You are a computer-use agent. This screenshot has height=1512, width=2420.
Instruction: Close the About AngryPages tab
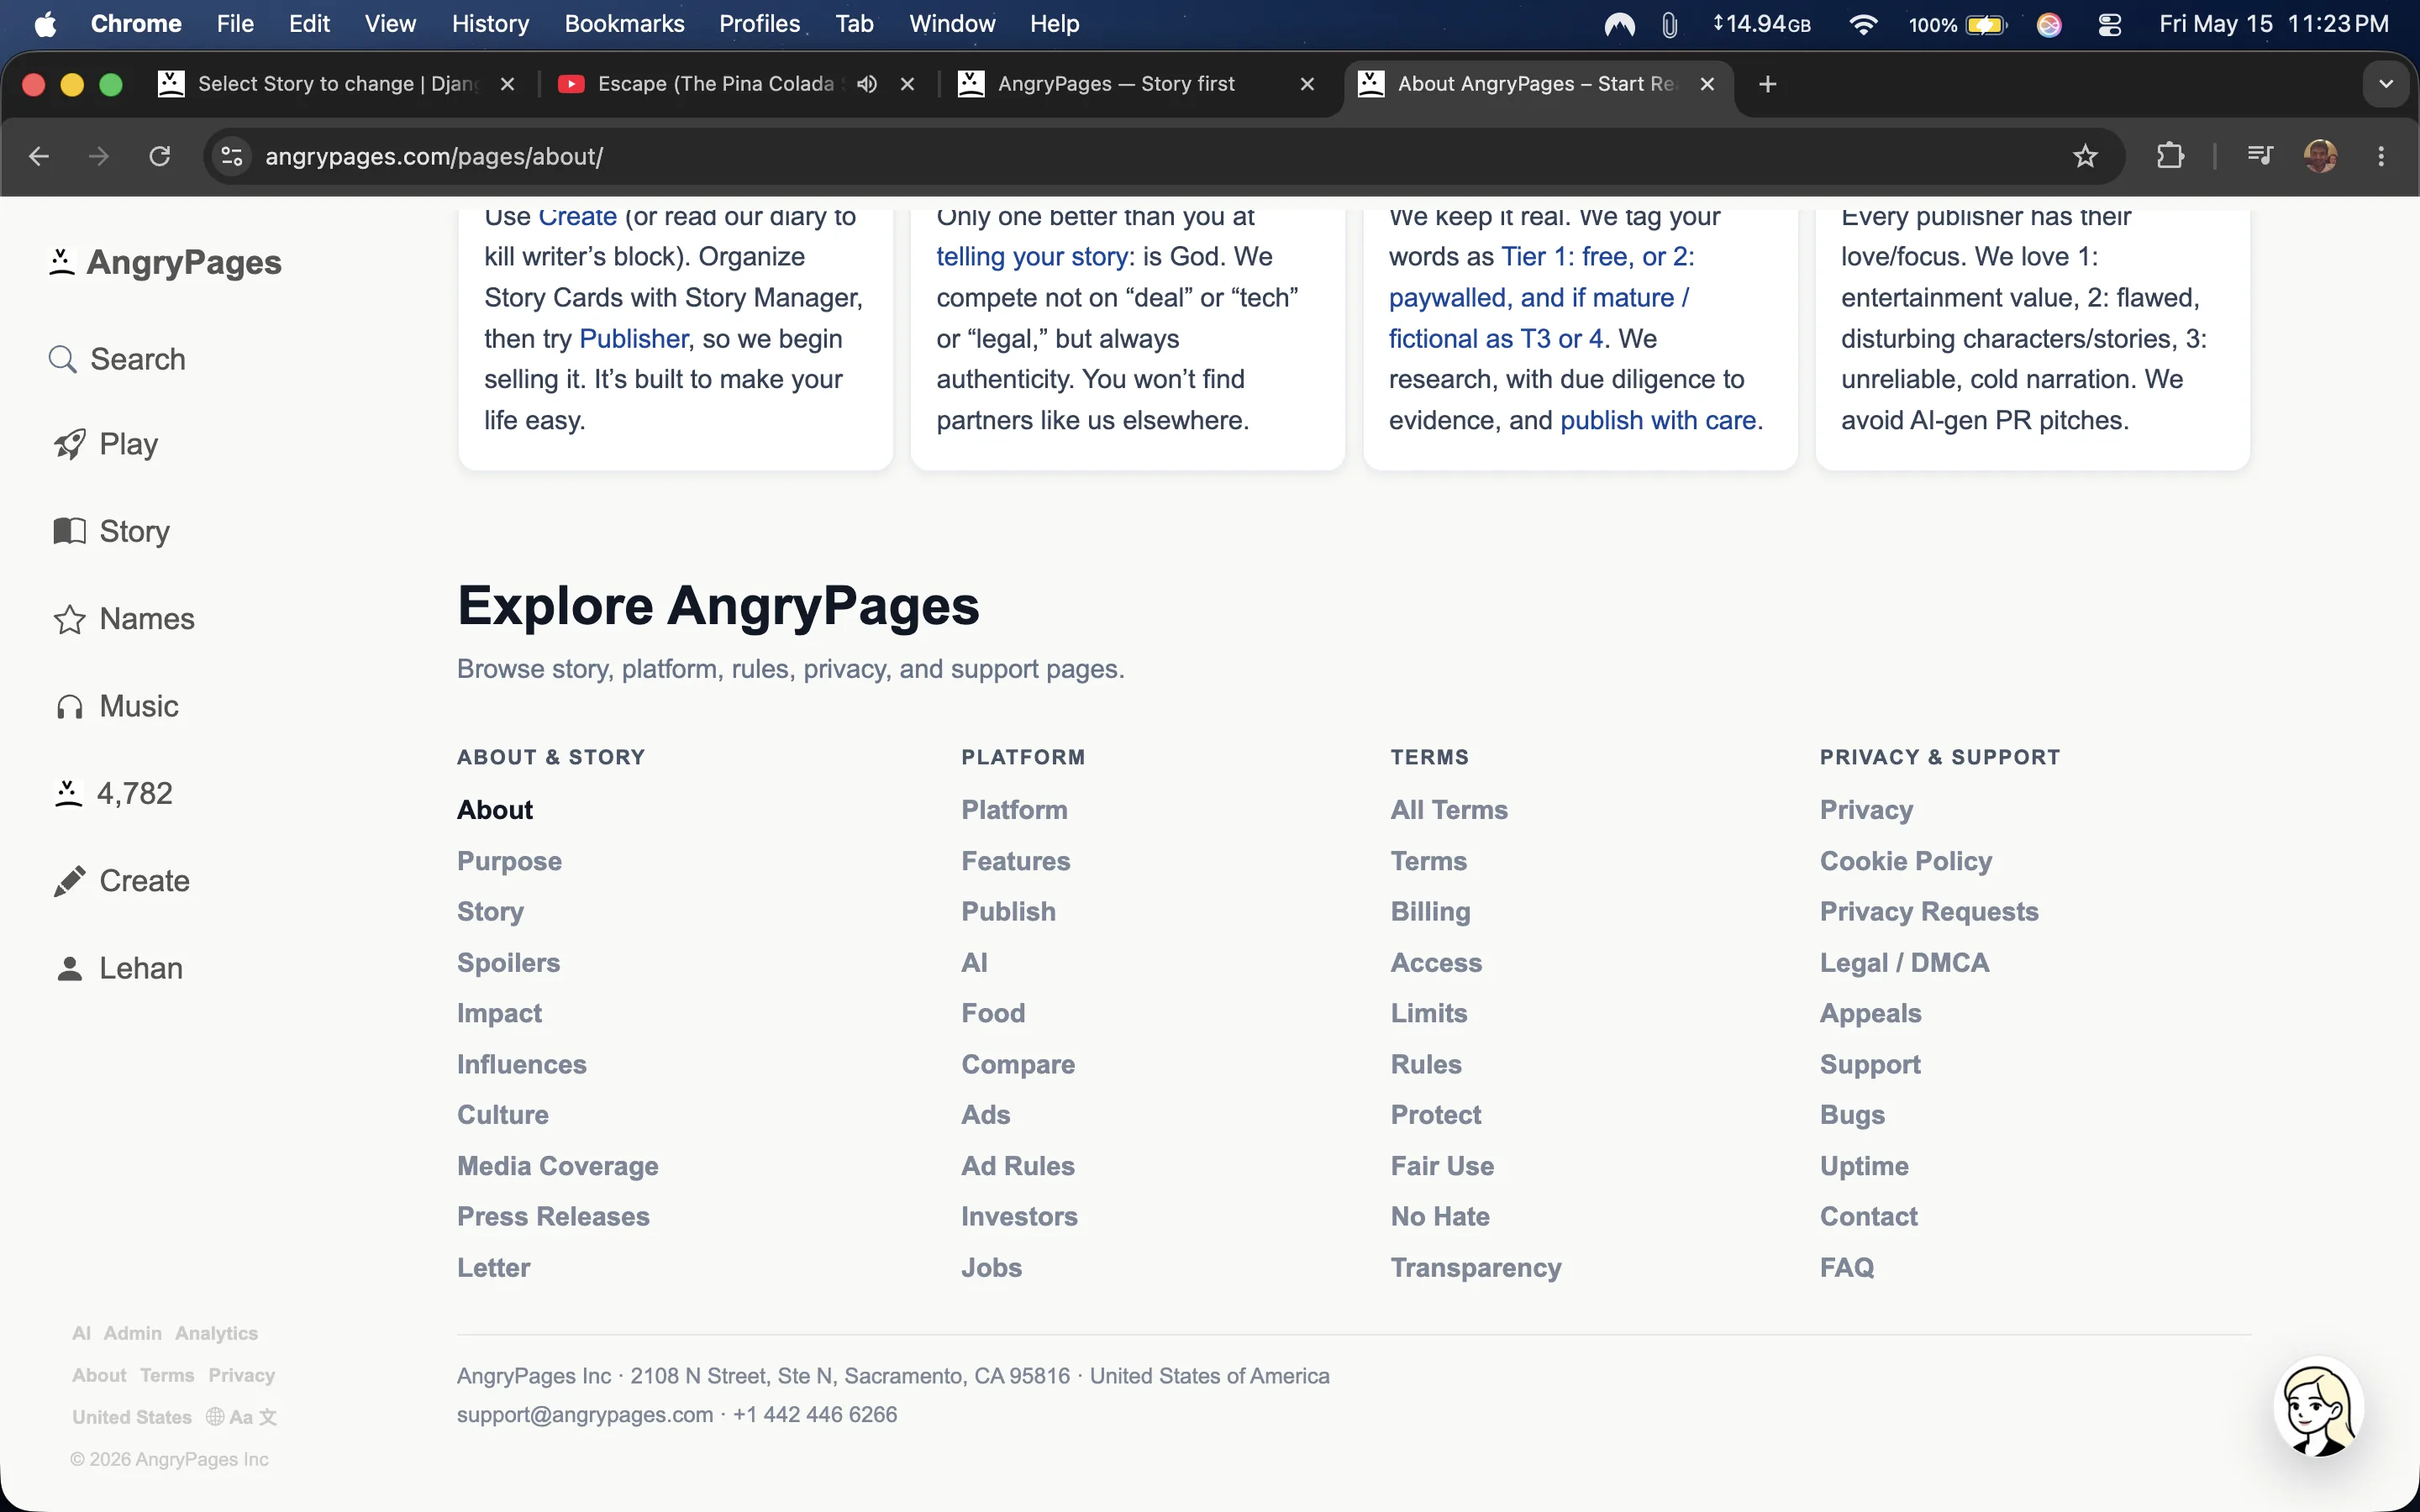pyautogui.click(x=1707, y=84)
